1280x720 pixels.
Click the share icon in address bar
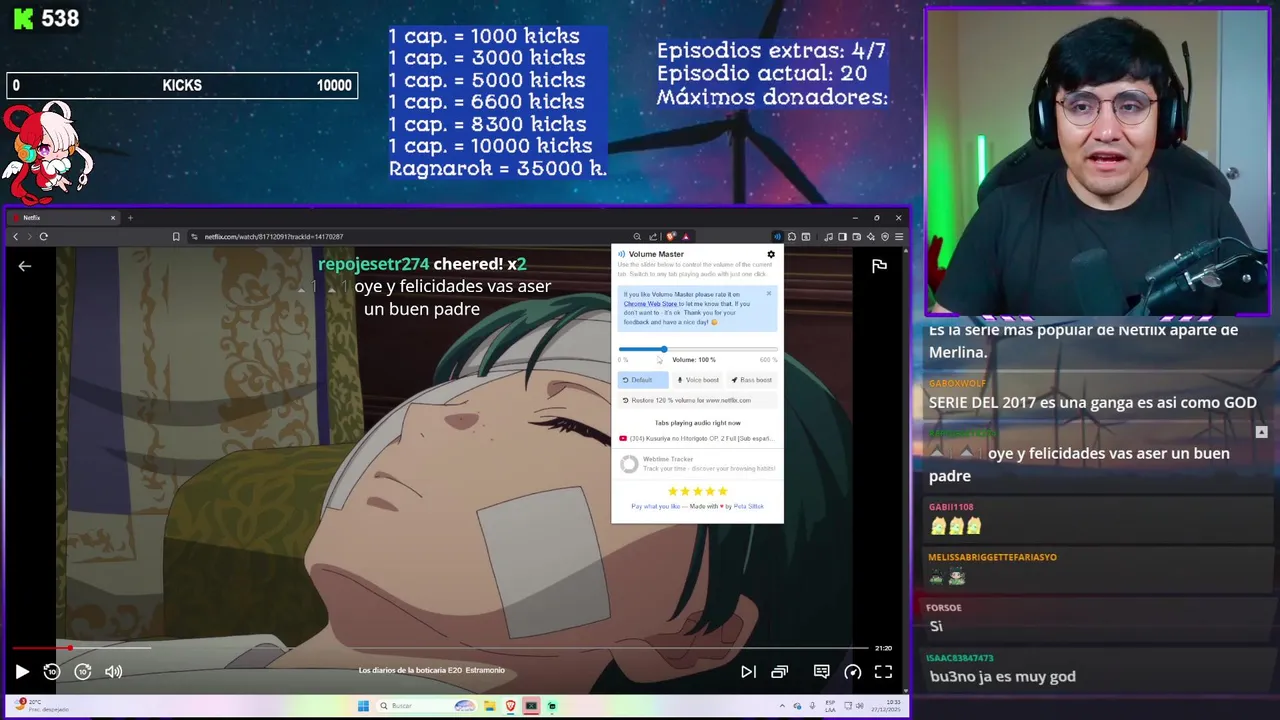point(653,237)
